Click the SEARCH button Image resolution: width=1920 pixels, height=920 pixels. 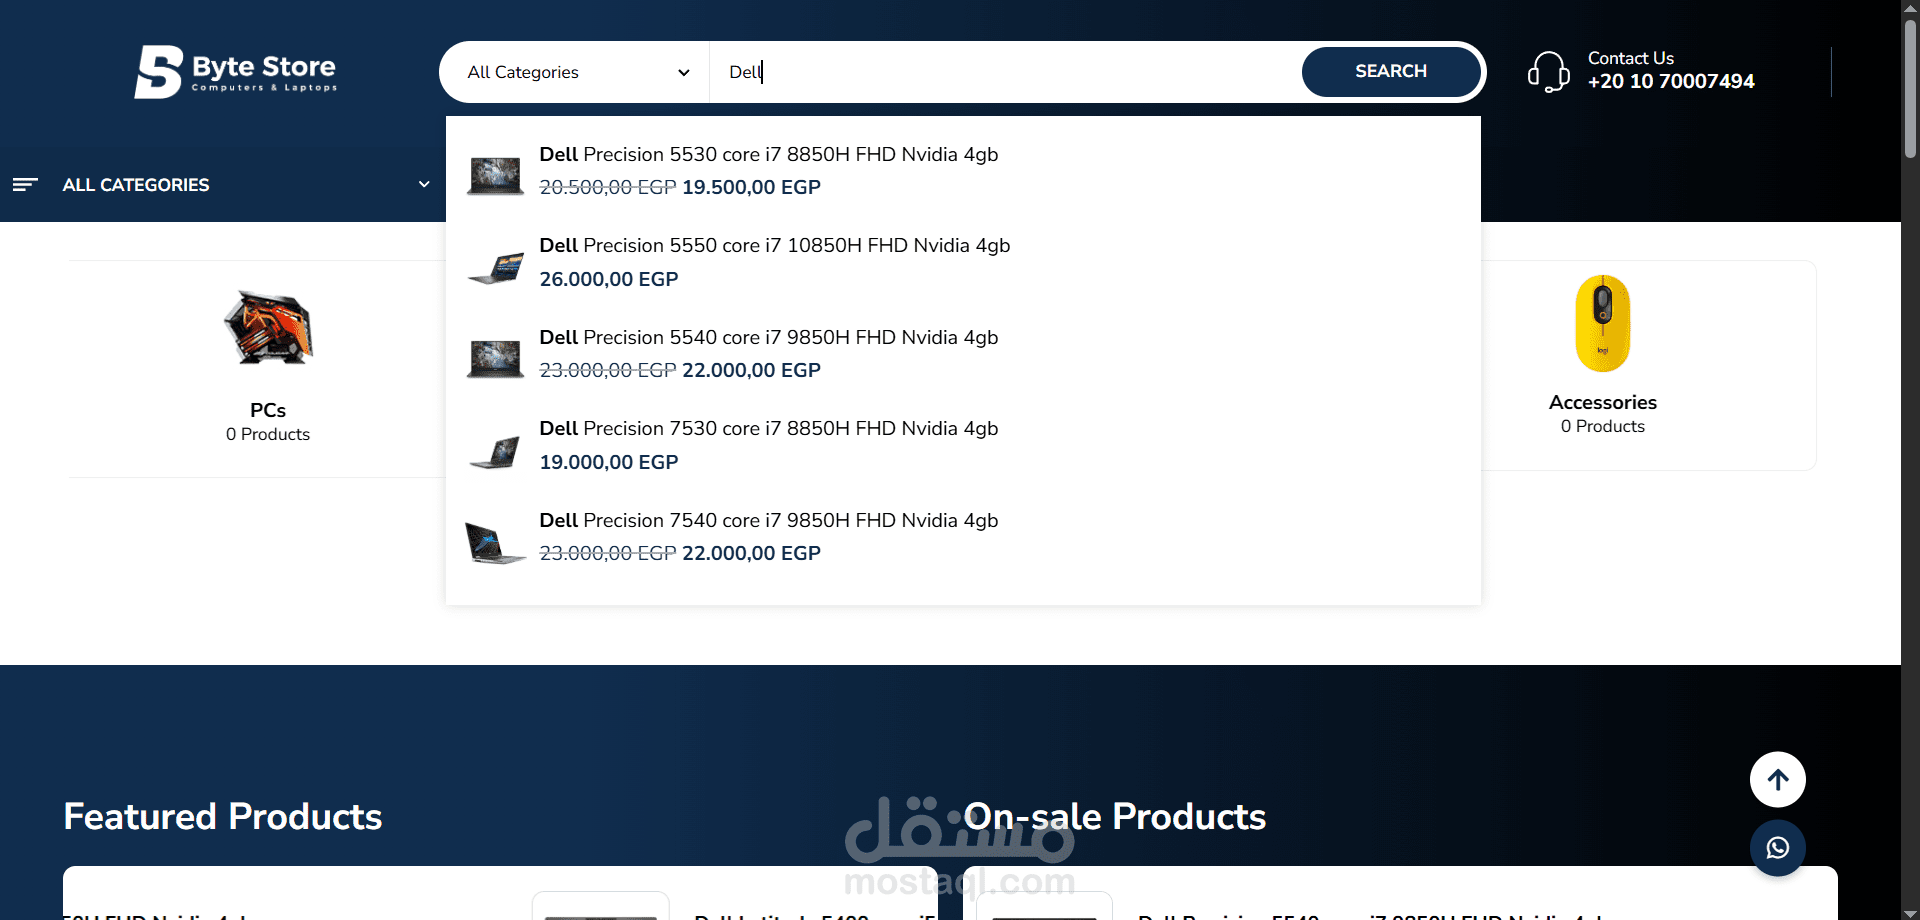[1390, 71]
